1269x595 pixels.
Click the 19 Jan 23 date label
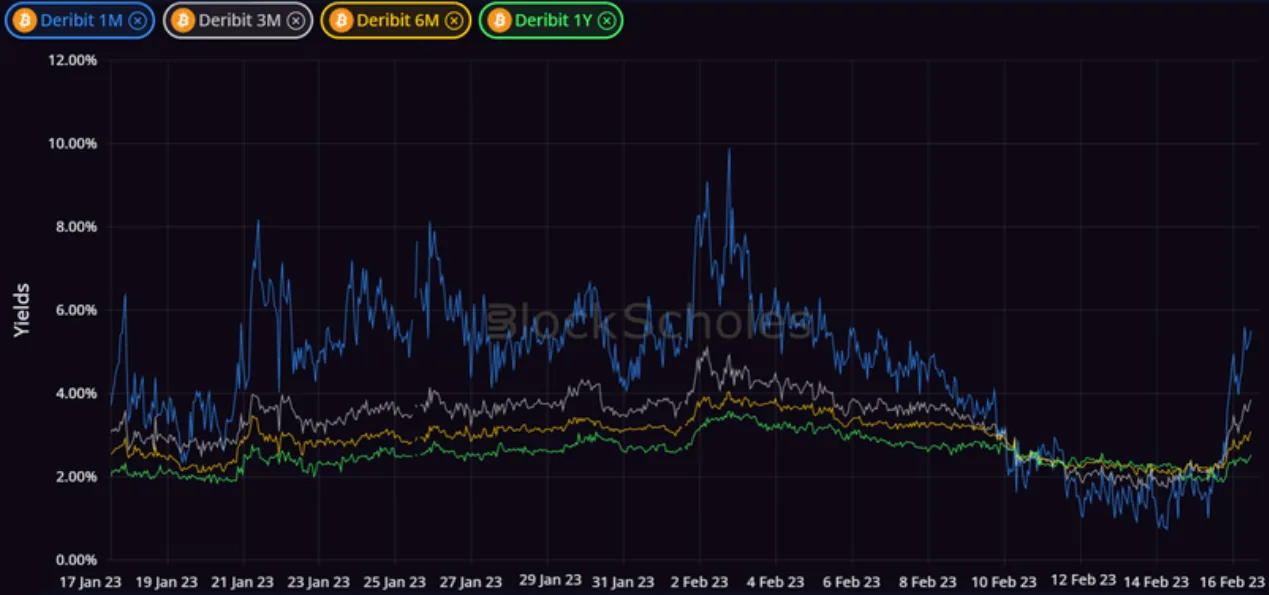(166, 581)
